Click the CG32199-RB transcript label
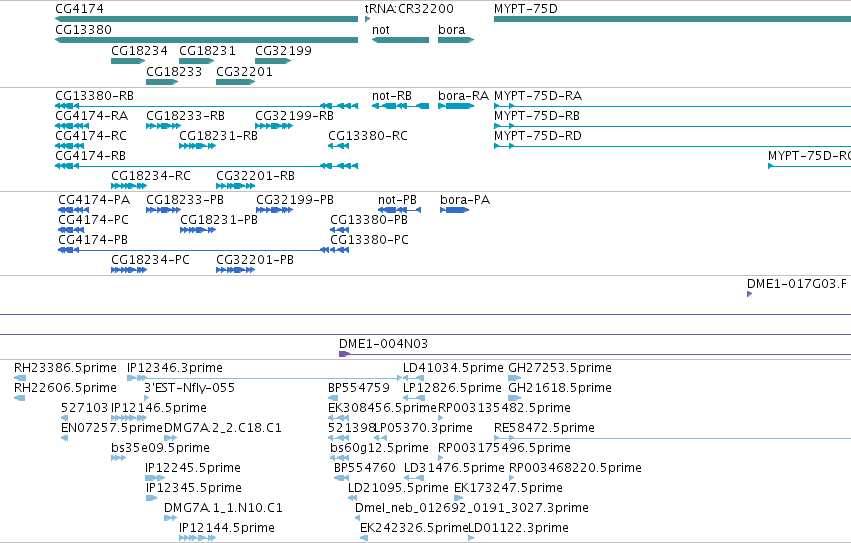This screenshot has height=543, width=851. click(294, 116)
